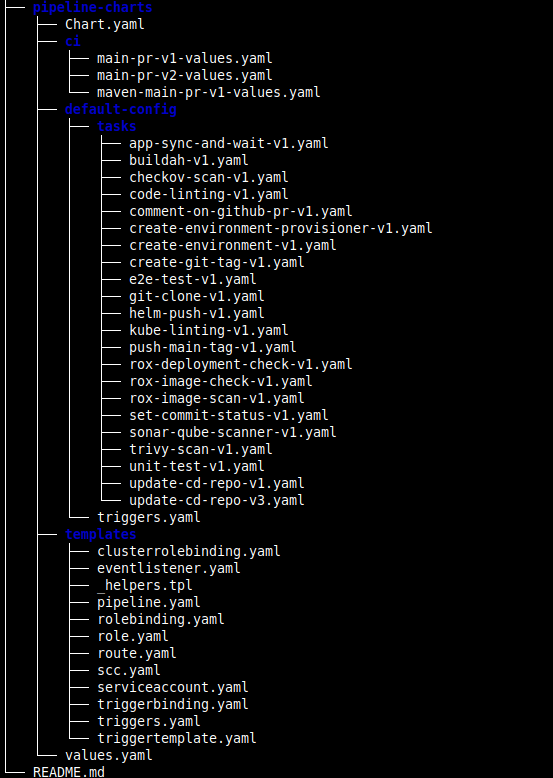Select the tasks folder label
The height and width of the screenshot is (778, 553).
coord(117,126)
